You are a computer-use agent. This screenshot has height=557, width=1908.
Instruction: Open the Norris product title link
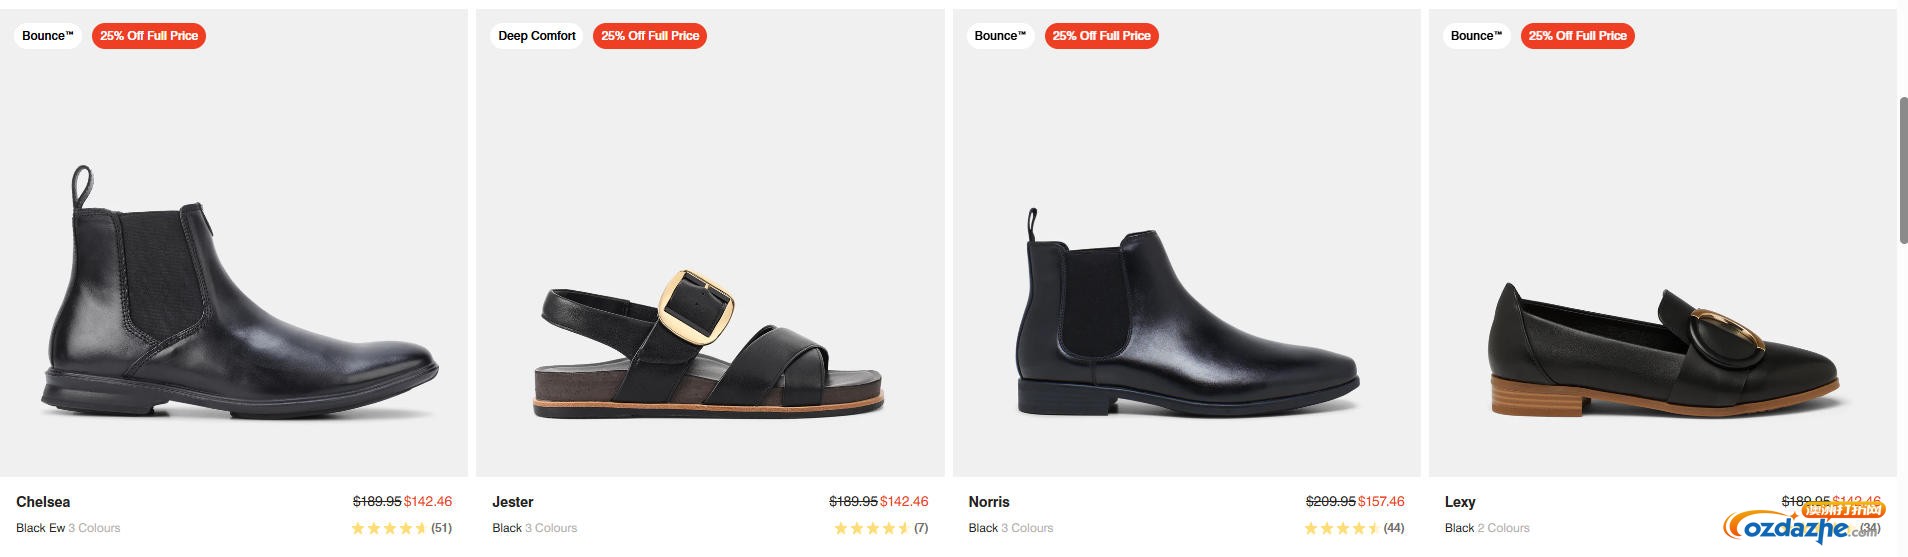pos(989,502)
